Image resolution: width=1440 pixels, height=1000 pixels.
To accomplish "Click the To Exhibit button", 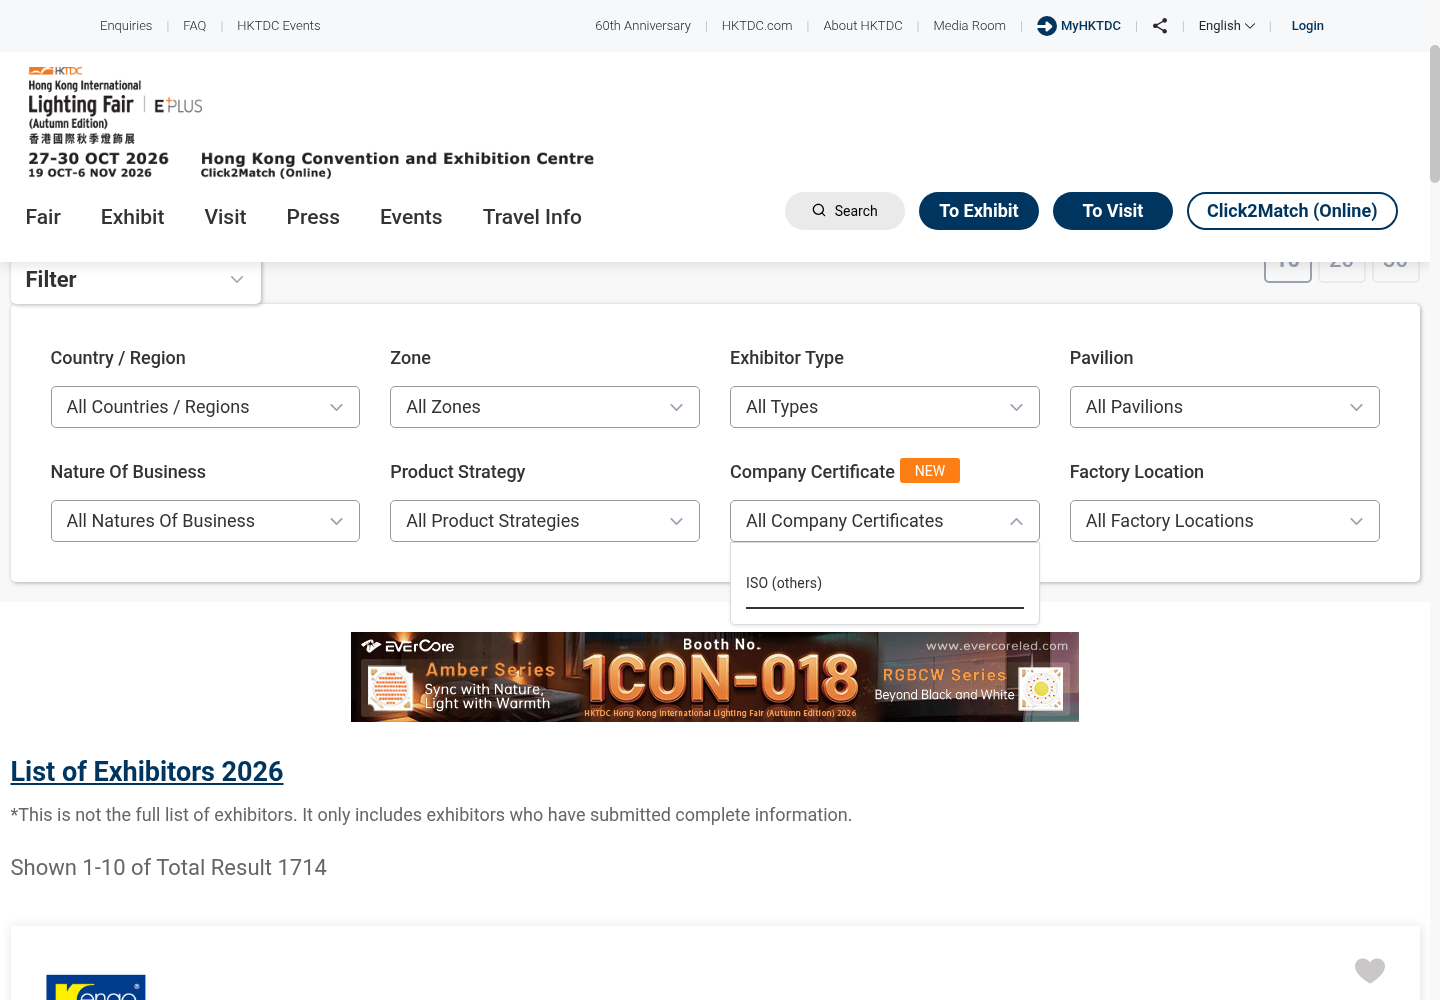I will tap(979, 211).
